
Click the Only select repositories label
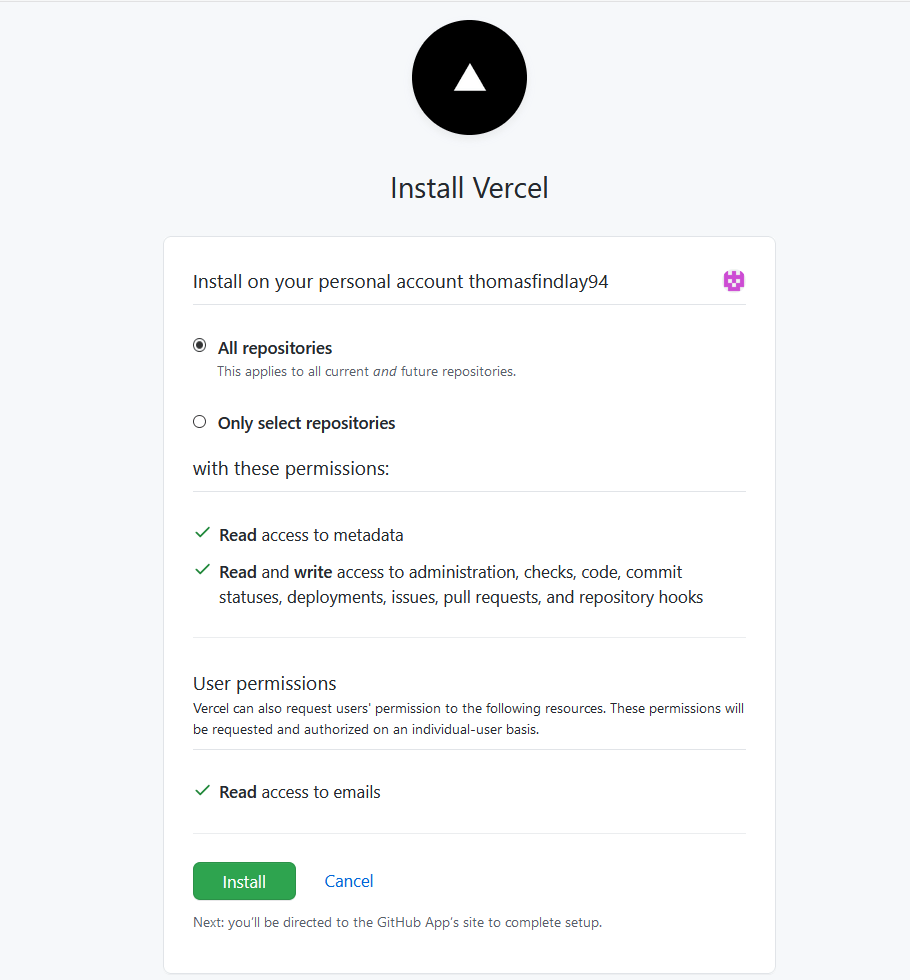point(306,423)
